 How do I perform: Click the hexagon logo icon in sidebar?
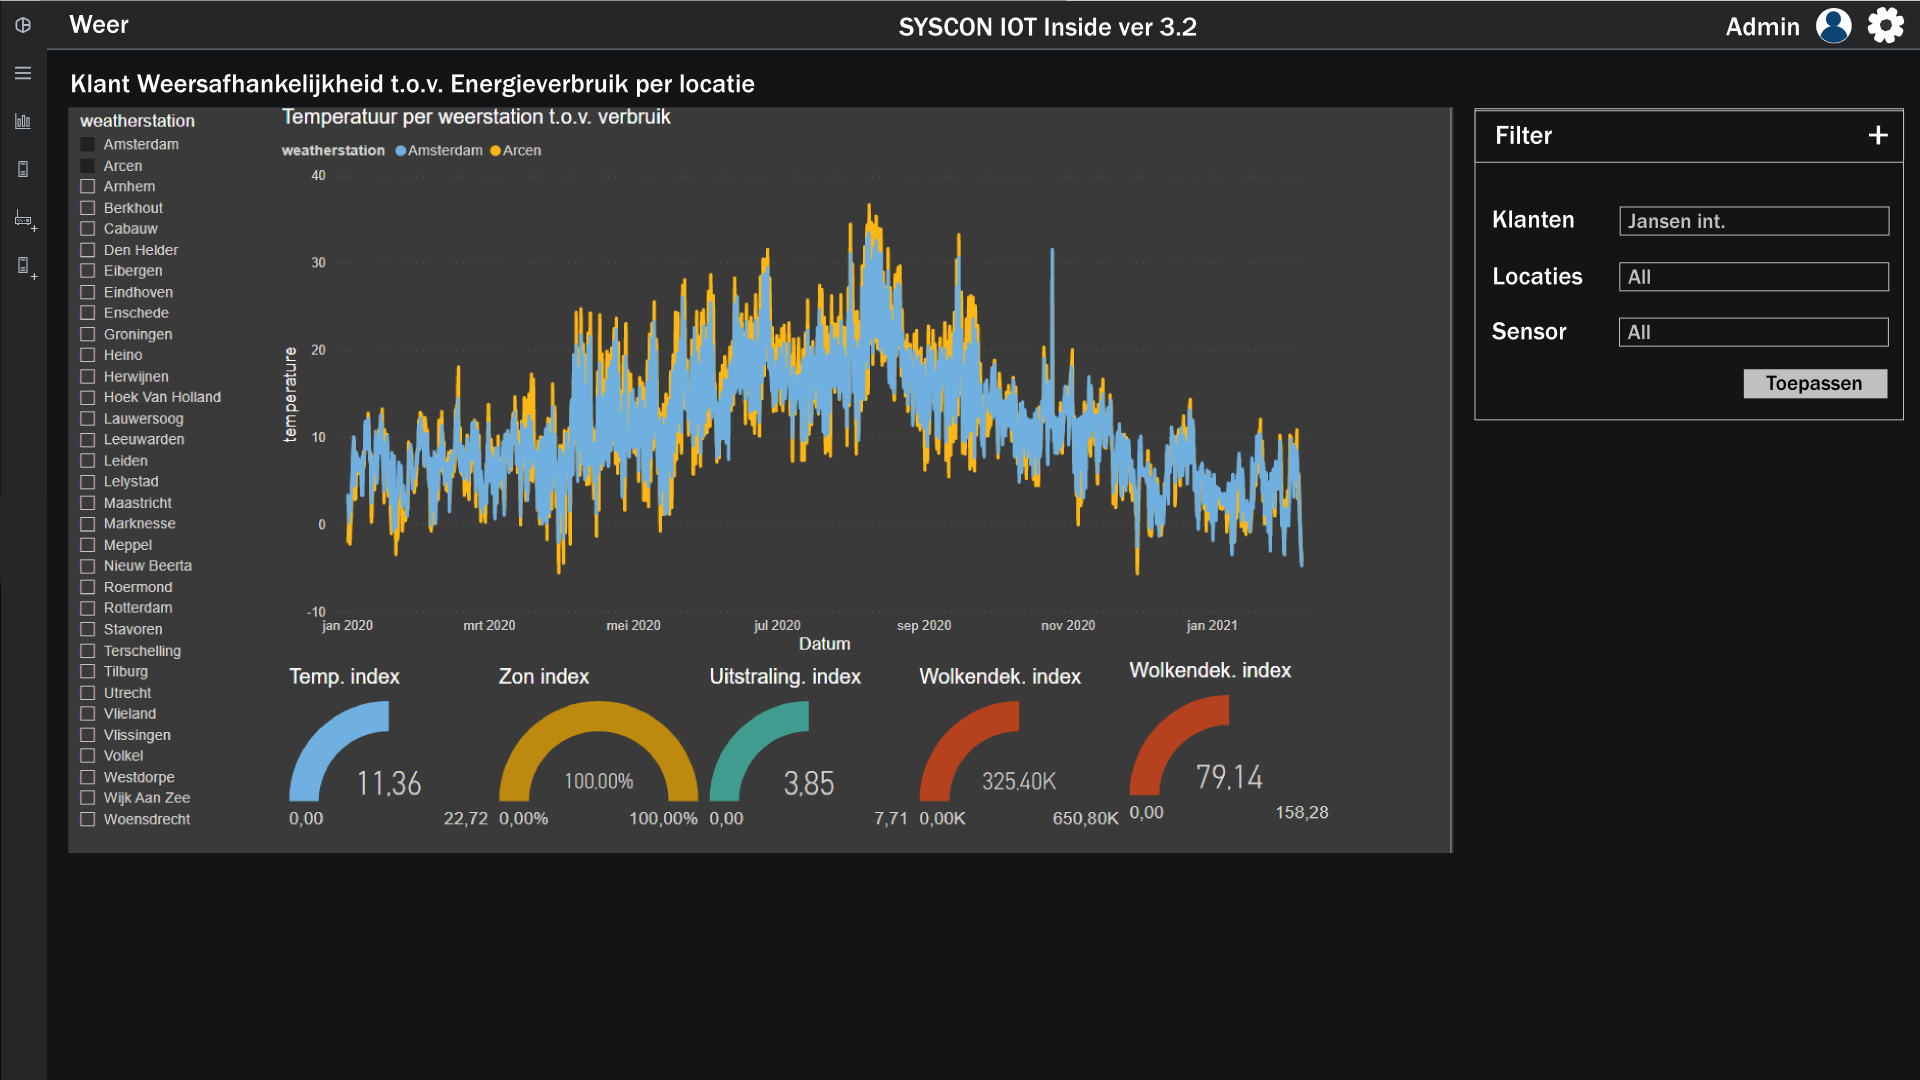[x=23, y=25]
